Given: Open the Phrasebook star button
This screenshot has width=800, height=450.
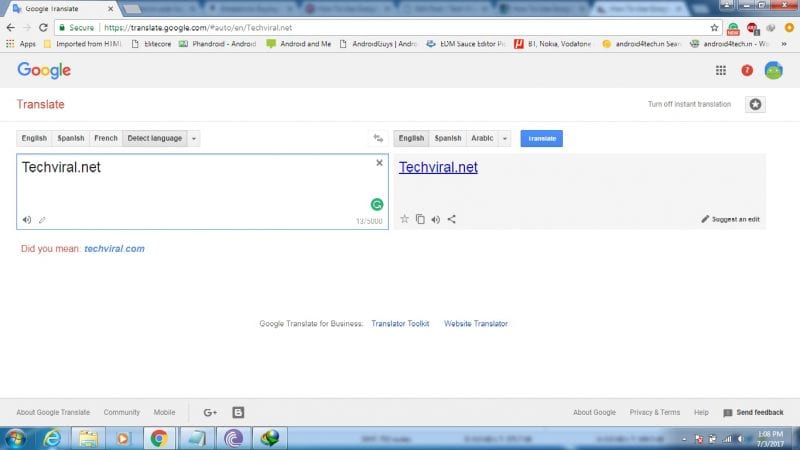Looking at the screenshot, I should [755, 104].
